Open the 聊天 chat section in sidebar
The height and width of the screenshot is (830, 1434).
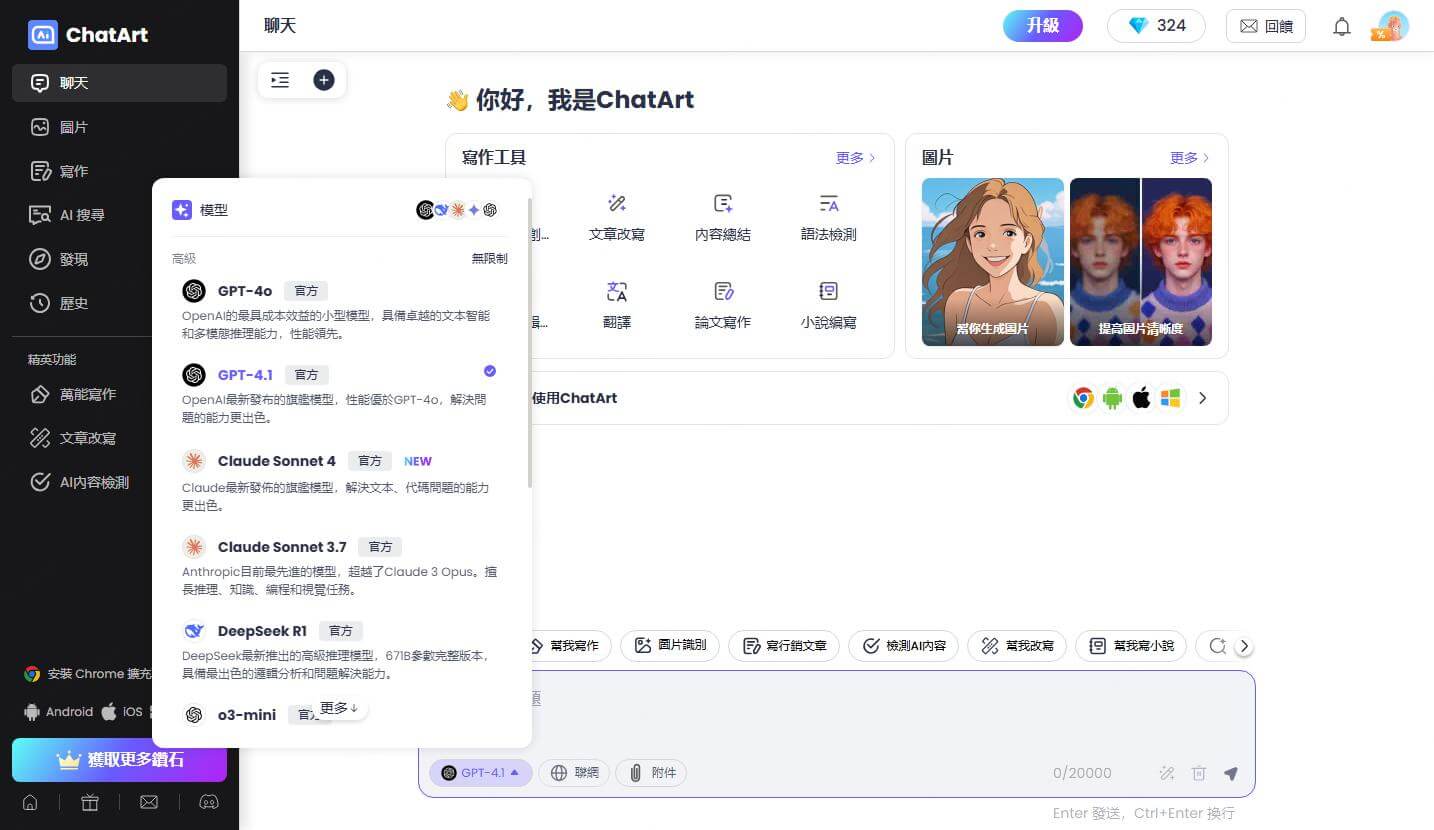click(x=119, y=83)
